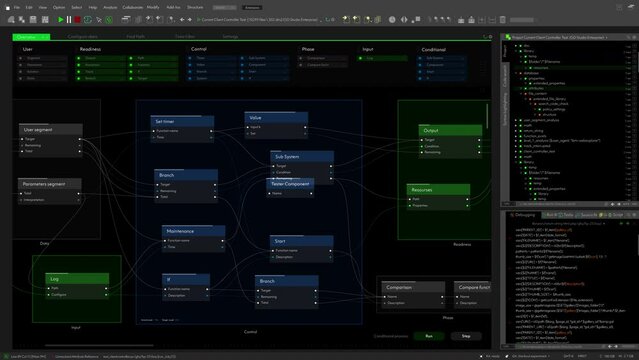Click the green circular refresh icon beside Stop
The width and height of the screenshot is (639, 360).
coord(88,19)
